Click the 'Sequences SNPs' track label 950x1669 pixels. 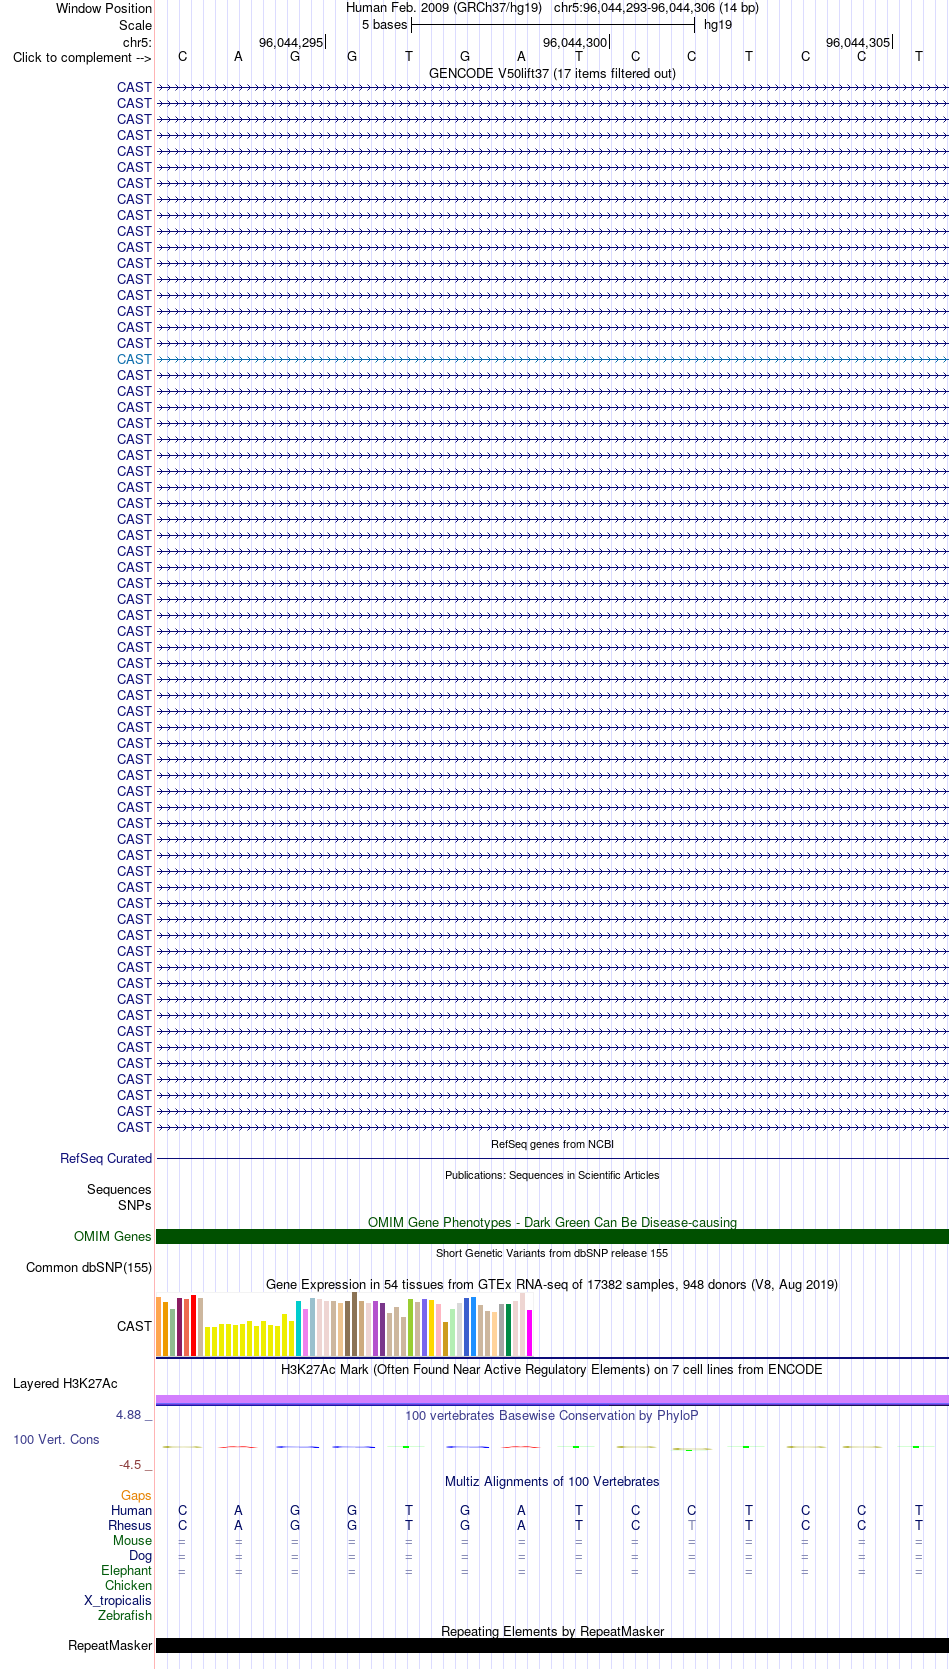tap(119, 1197)
